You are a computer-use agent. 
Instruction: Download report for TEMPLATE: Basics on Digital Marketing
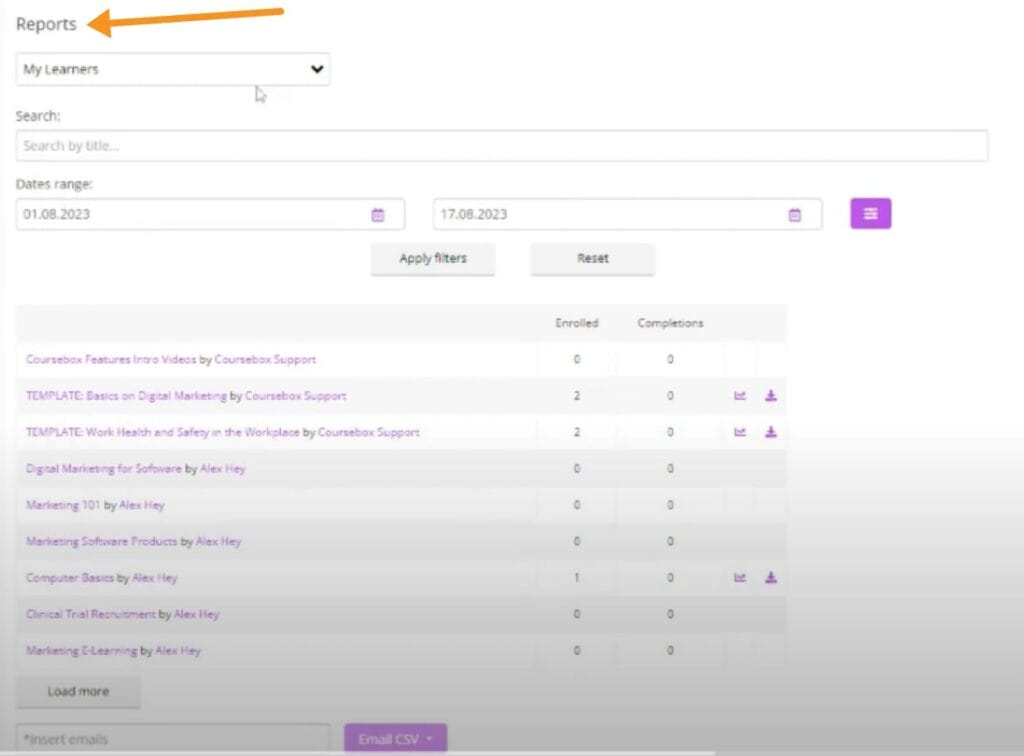pyautogui.click(x=770, y=396)
